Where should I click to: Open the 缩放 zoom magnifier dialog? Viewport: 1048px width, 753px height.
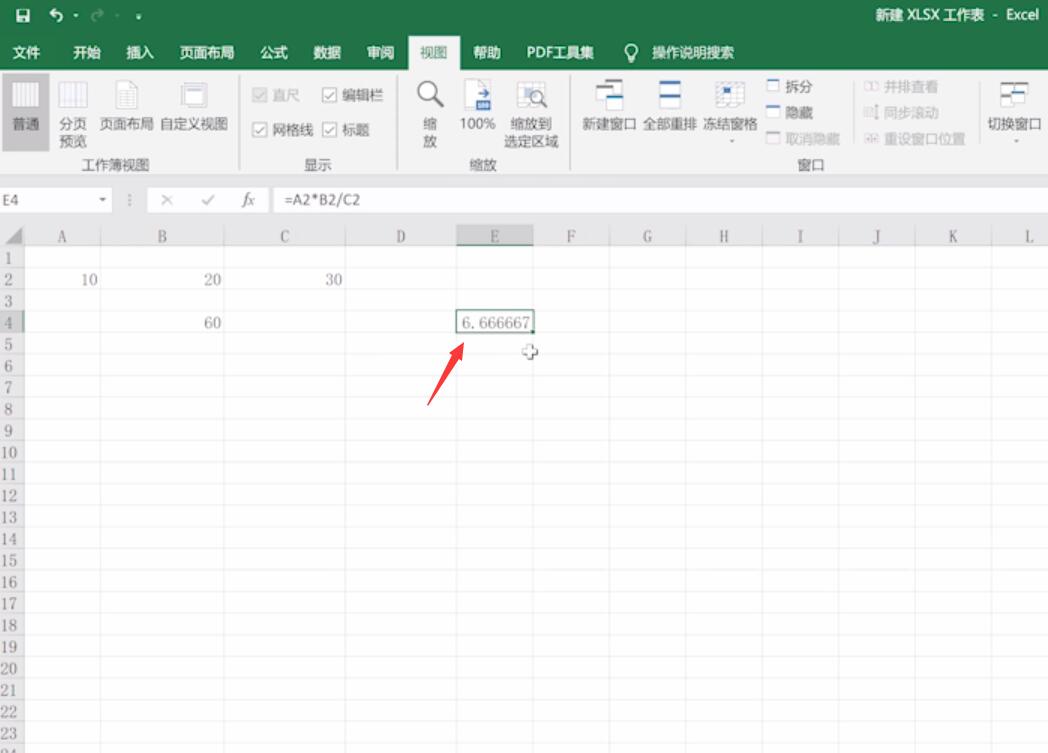[x=430, y=112]
